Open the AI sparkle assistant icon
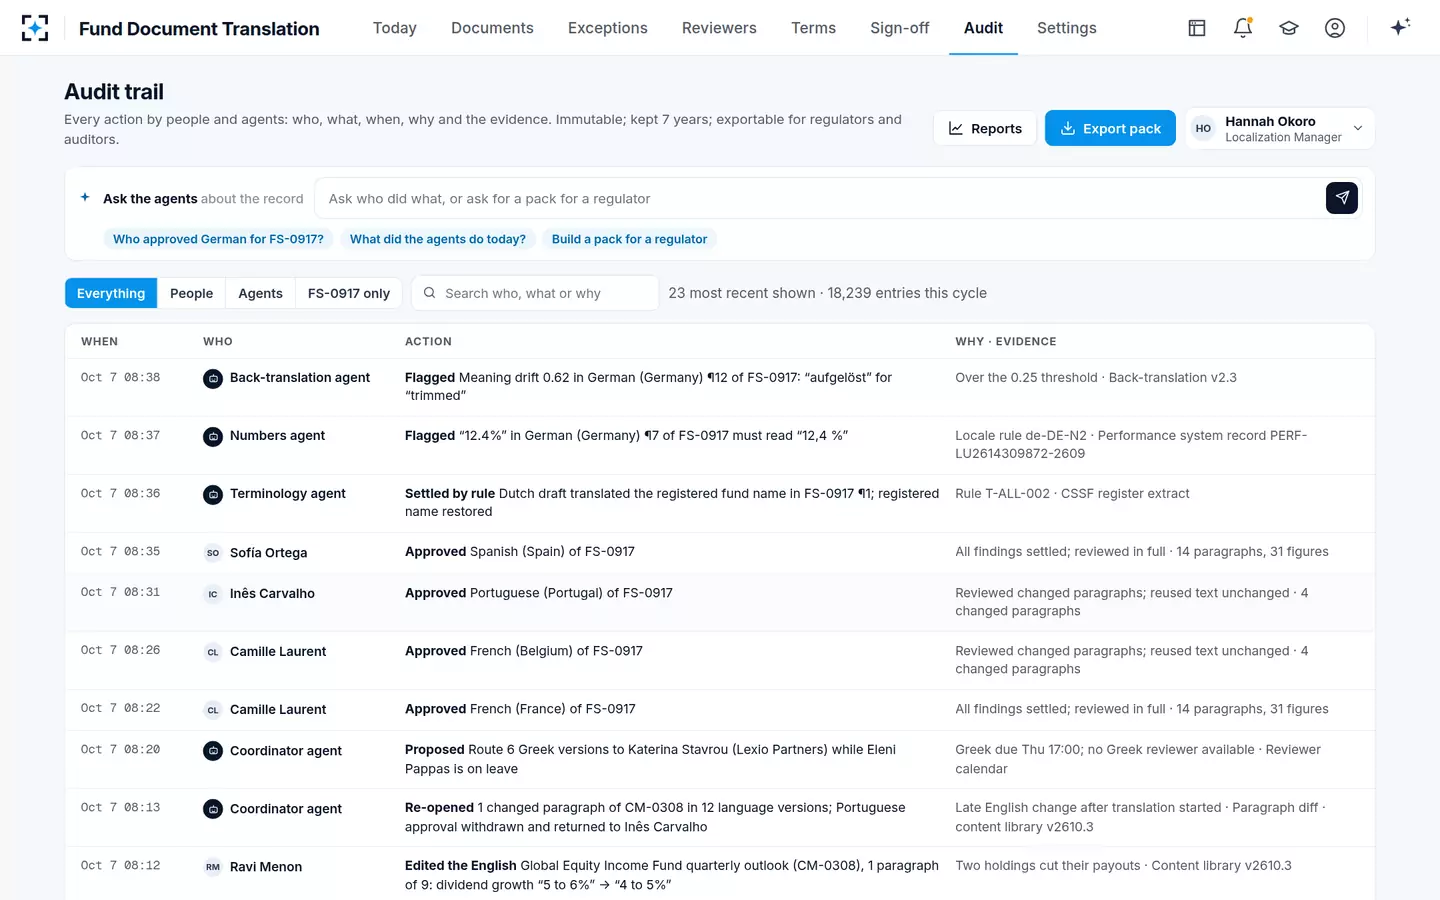Screen dimensions: 1440x900 pyautogui.click(x=1400, y=27)
